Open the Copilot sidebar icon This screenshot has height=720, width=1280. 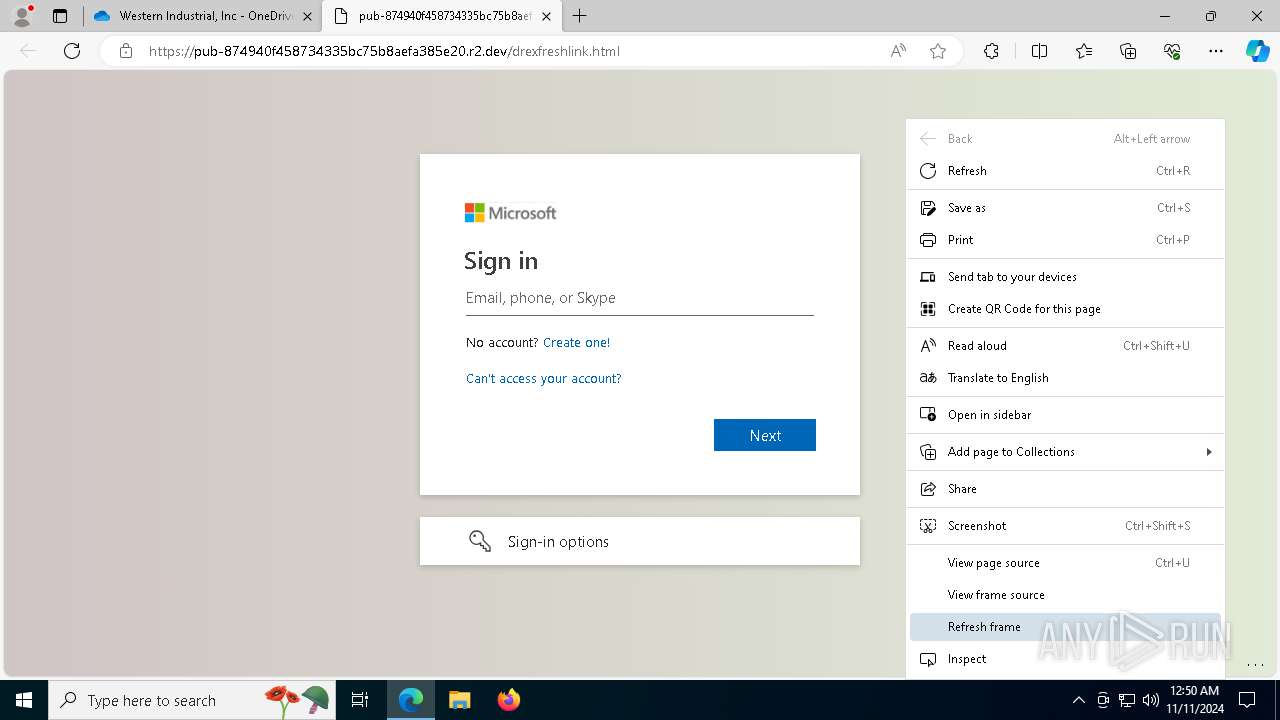tap(1257, 51)
